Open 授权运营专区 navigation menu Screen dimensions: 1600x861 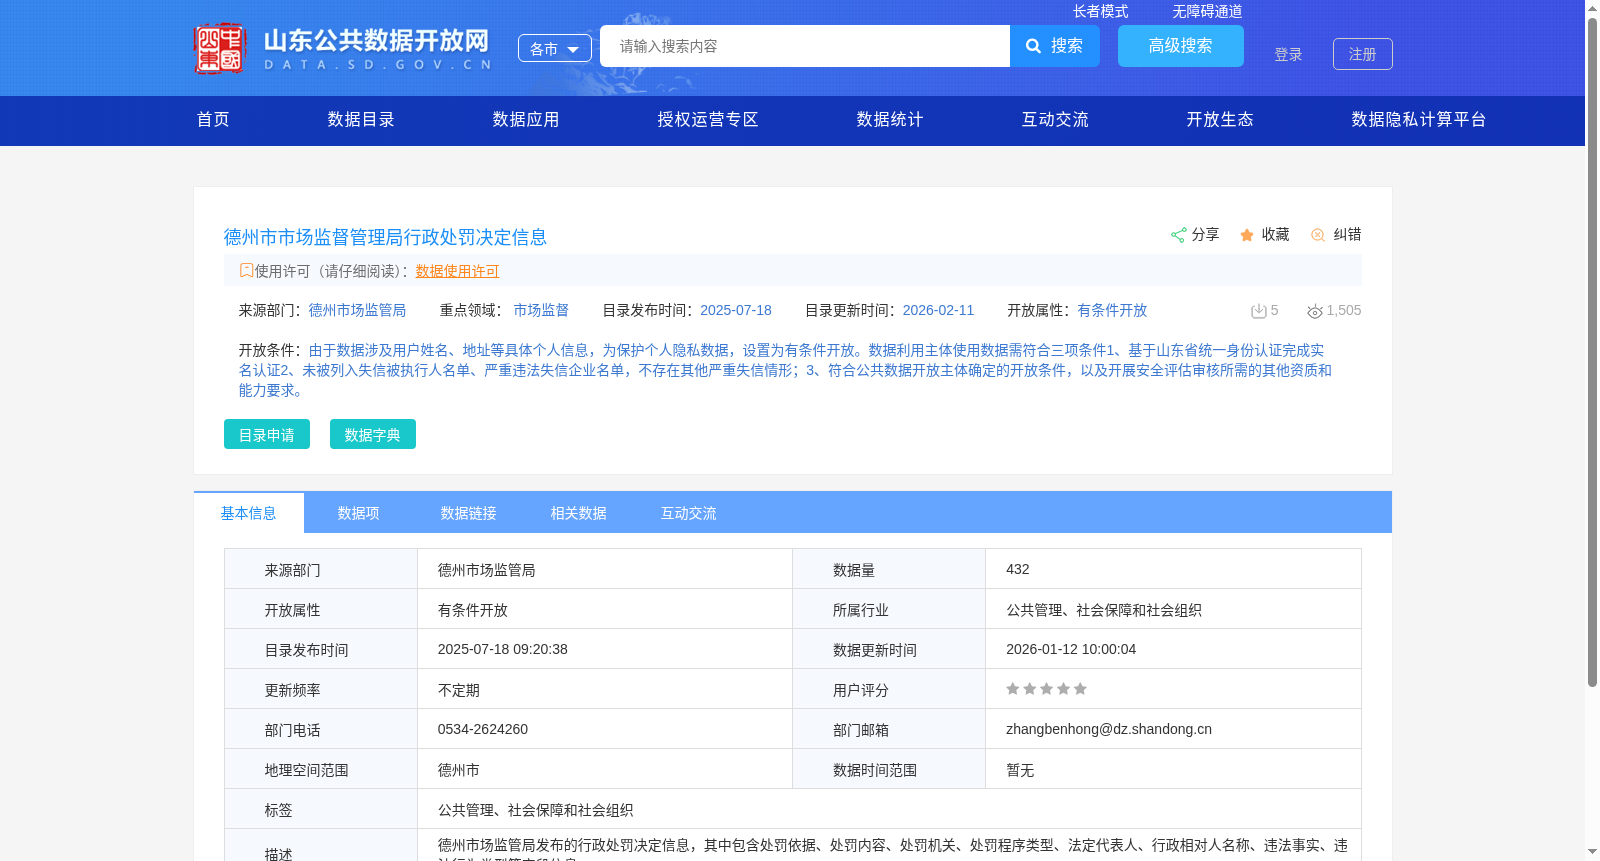[708, 119]
